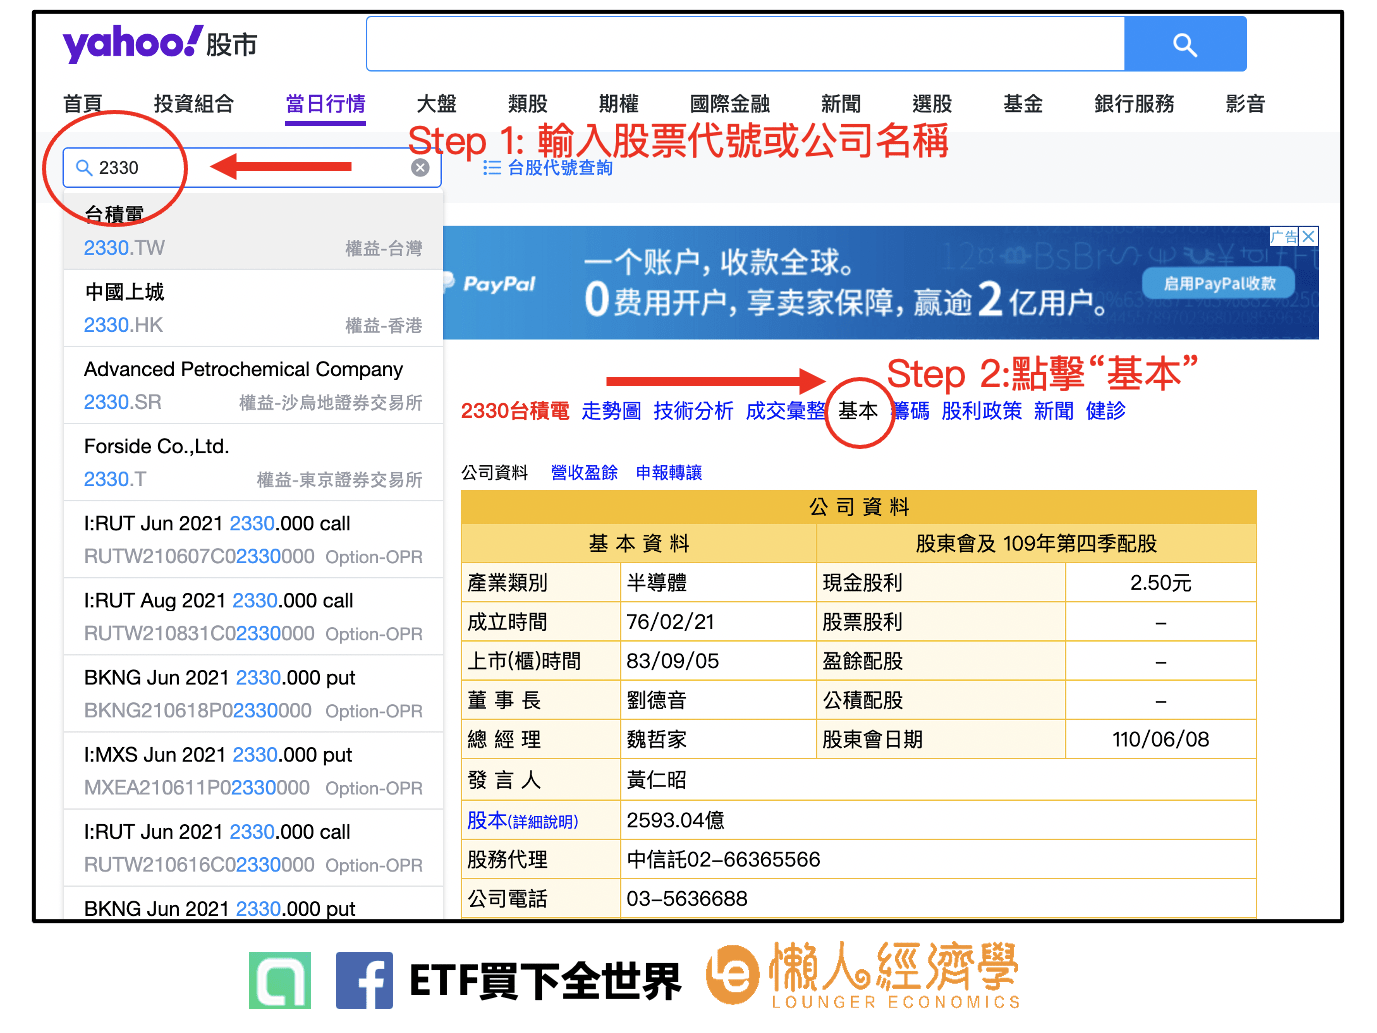Select I:MXS Jun 2021 2330.000 put suggestion

[253, 770]
